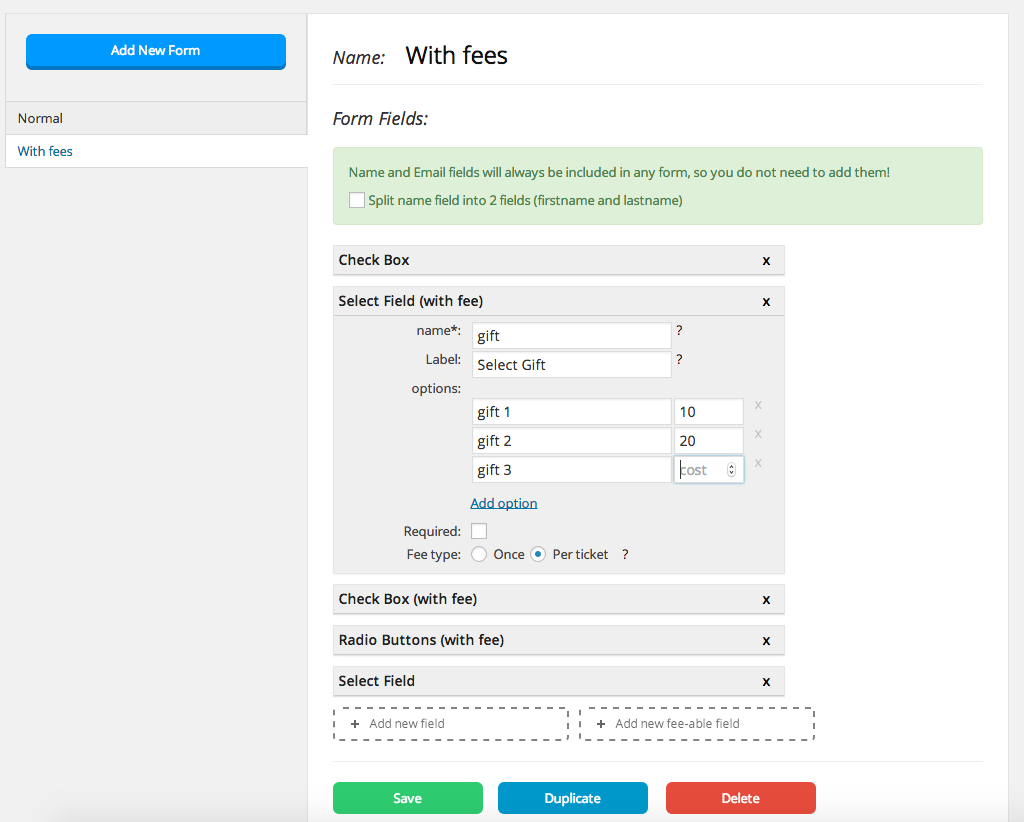Delete the gift 2 option row
This screenshot has height=822, width=1024.
(758, 434)
